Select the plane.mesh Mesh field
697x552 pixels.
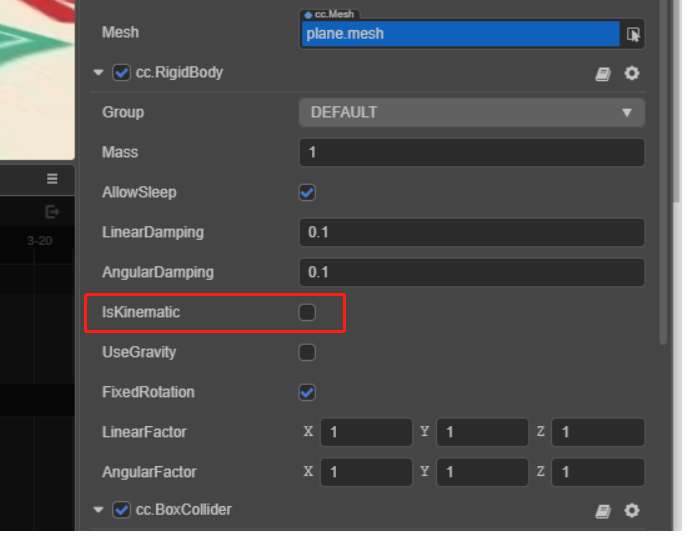click(461, 34)
